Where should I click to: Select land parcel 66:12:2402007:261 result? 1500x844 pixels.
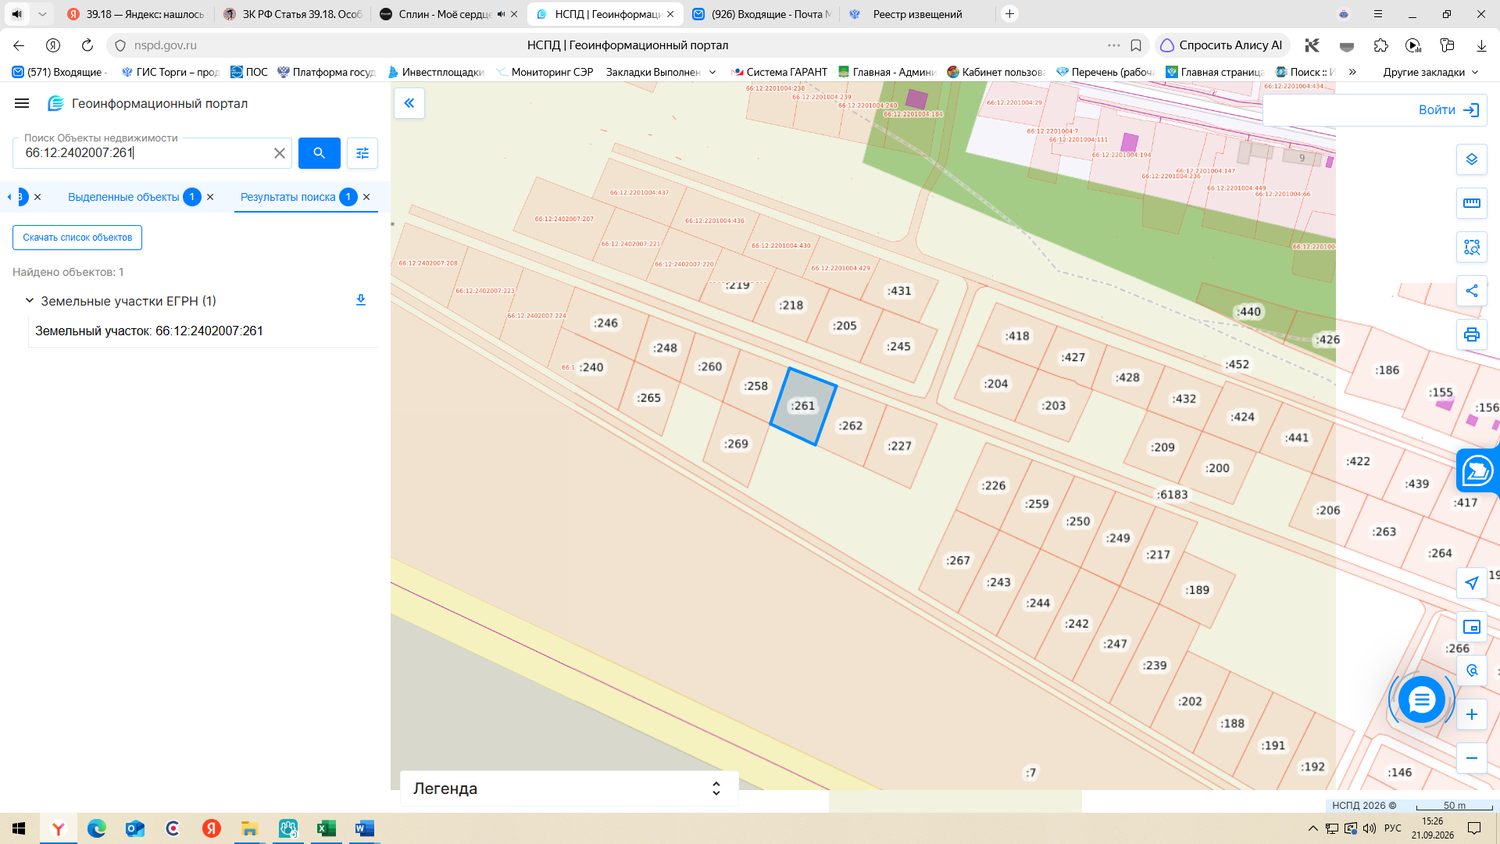click(149, 331)
